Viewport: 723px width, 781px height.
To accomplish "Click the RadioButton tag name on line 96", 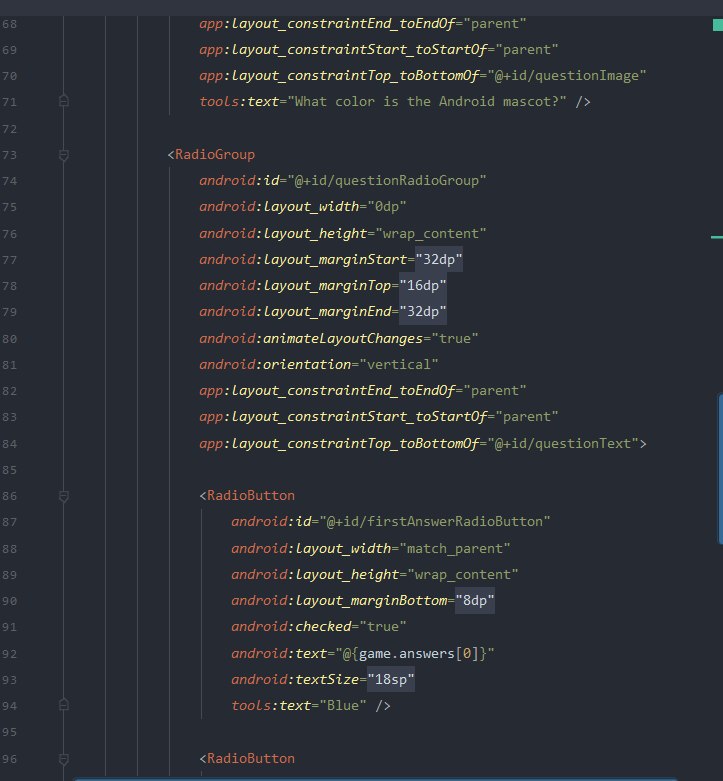I will [x=250, y=759].
